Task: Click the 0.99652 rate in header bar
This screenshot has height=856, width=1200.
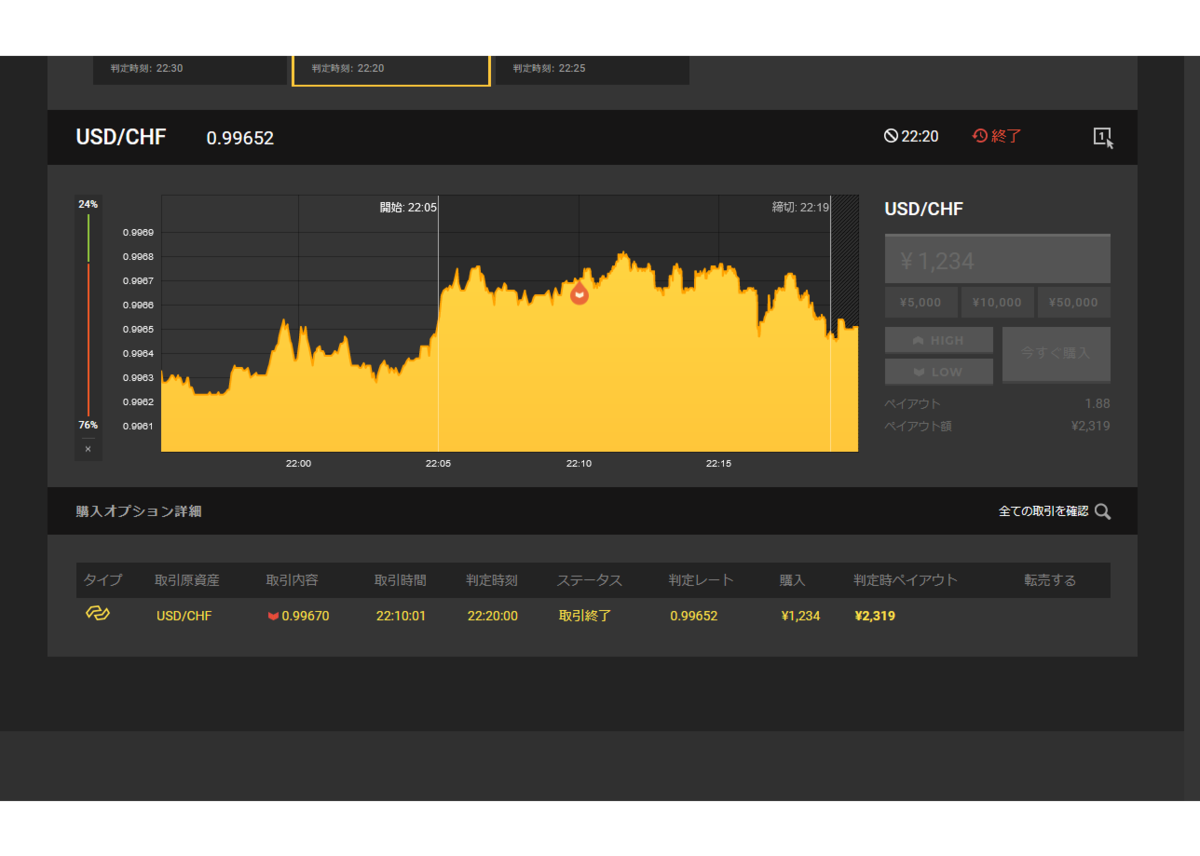Action: pos(240,138)
